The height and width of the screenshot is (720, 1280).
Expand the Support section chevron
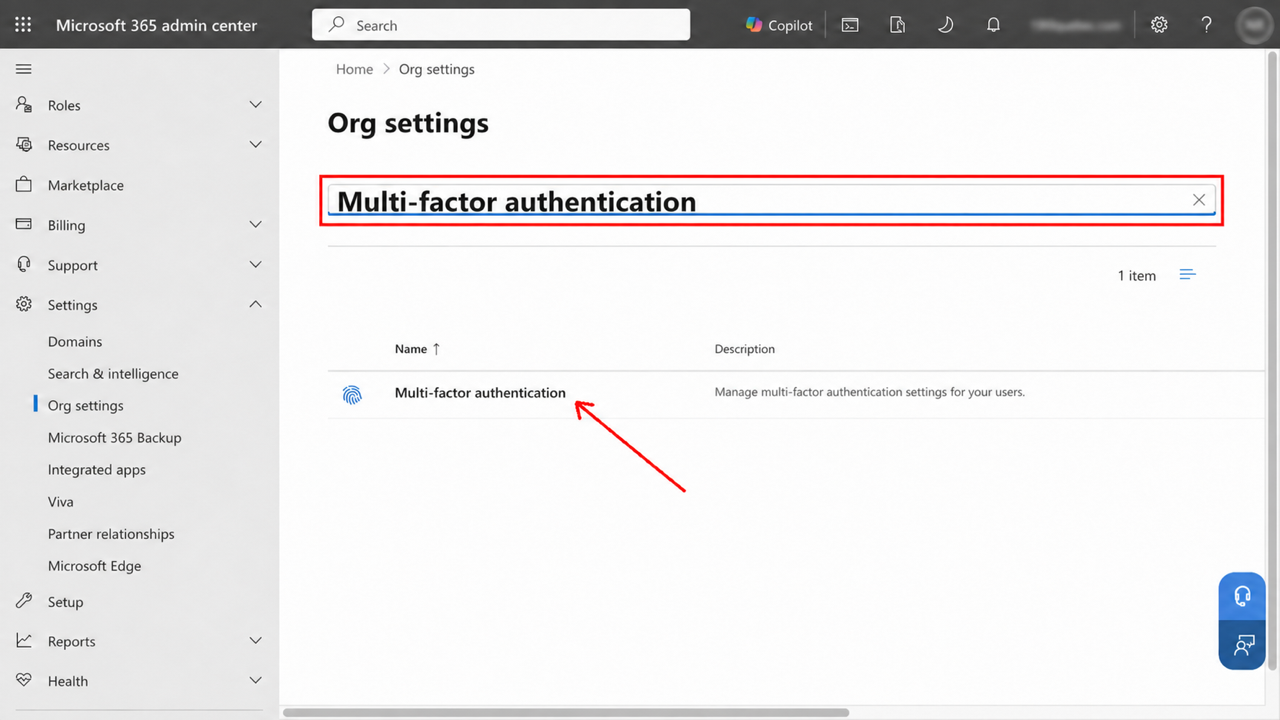[255, 265]
